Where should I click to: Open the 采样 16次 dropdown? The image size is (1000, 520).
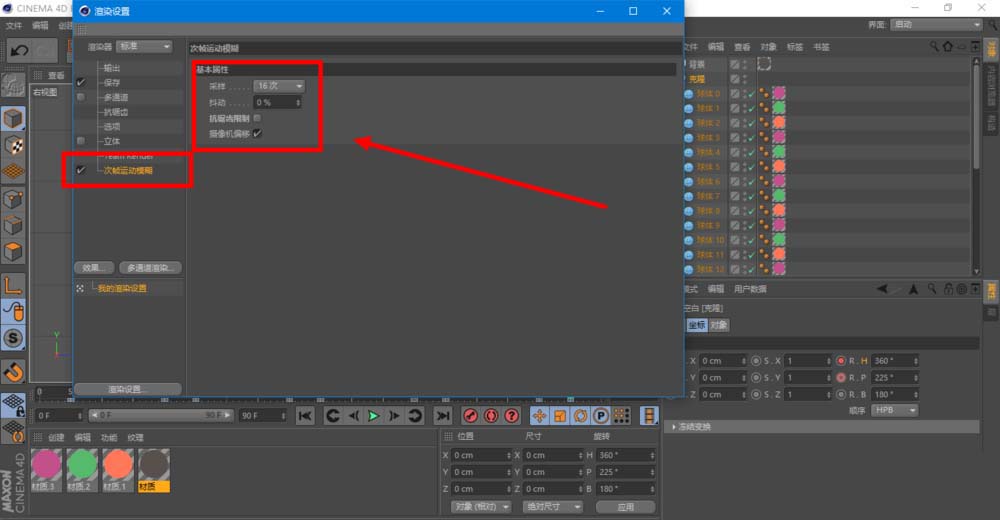pyautogui.click(x=279, y=85)
